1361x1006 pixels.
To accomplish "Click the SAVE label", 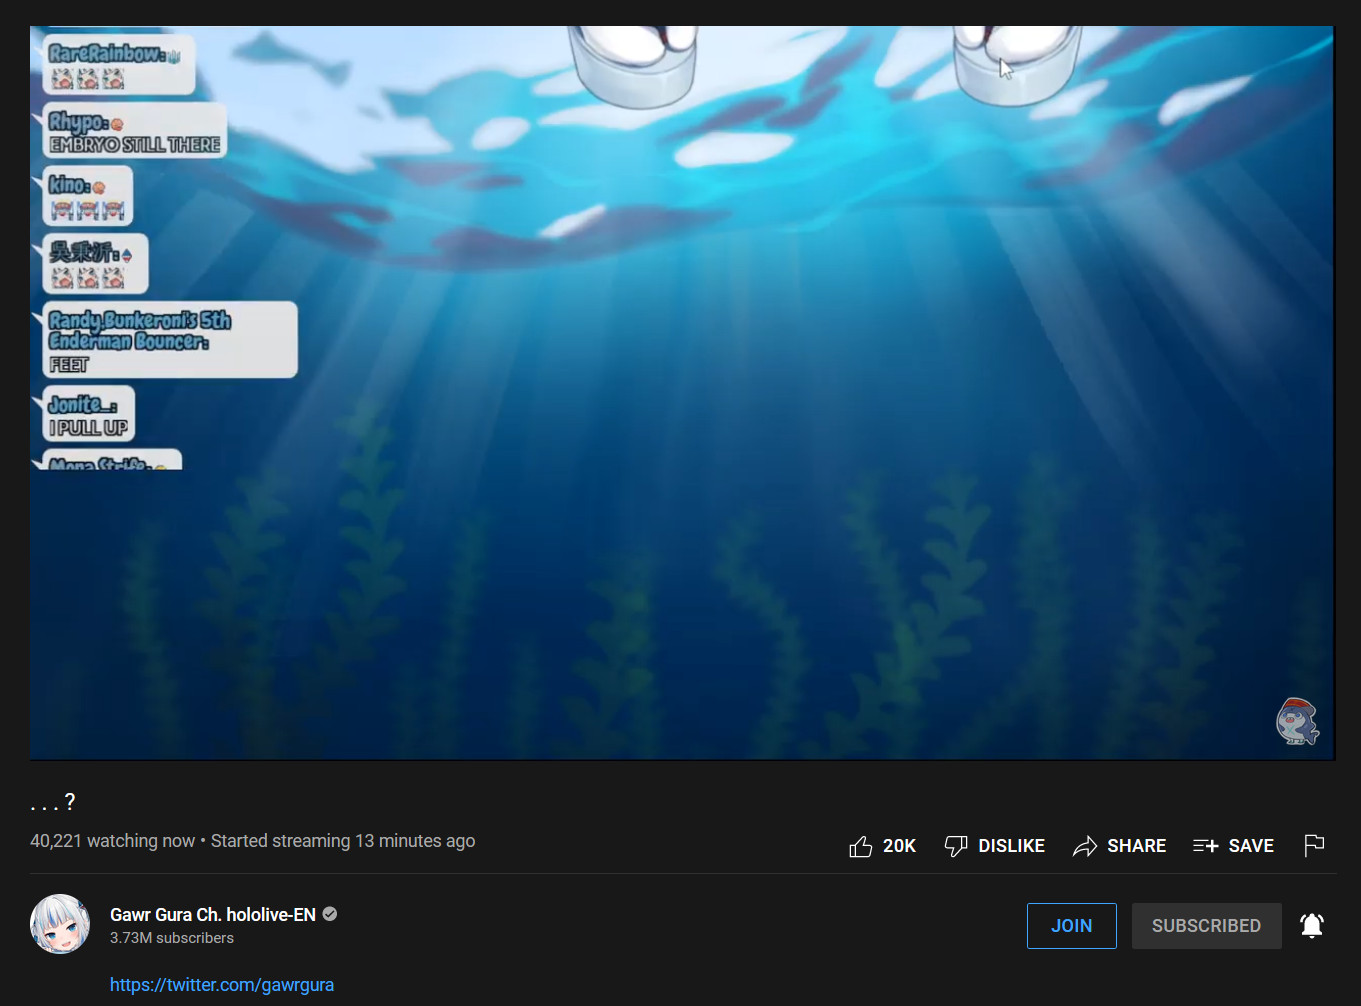I will [x=1251, y=846].
